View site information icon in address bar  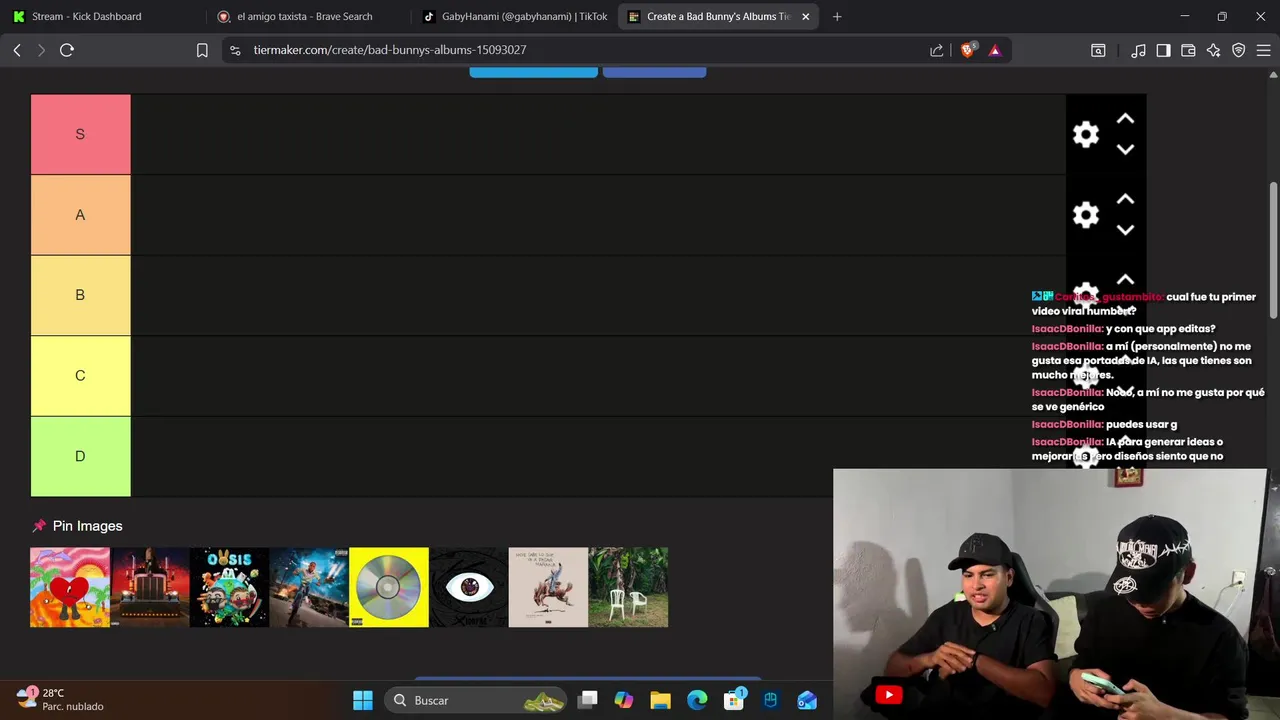(x=235, y=50)
